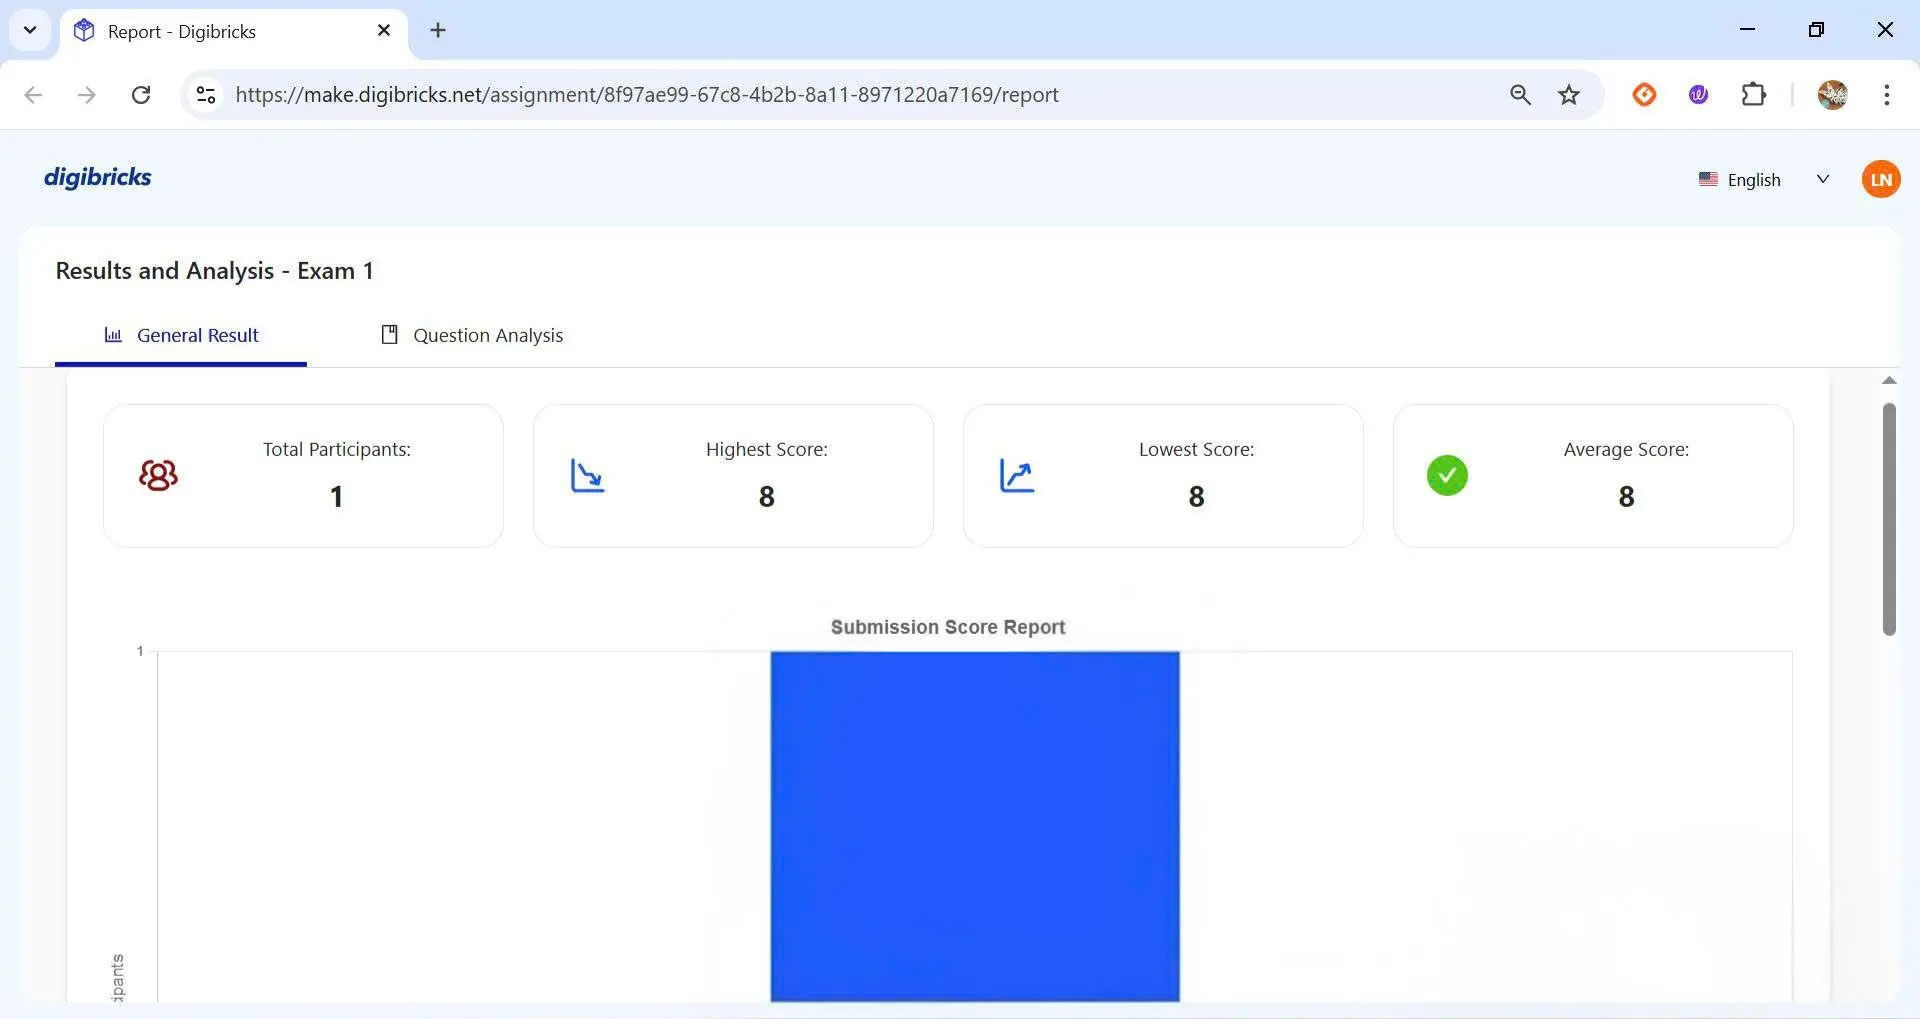Image resolution: width=1920 pixels, height=1019 pixels.
Task: Open the tab search dropdown arrow
Action: point(30,30)
